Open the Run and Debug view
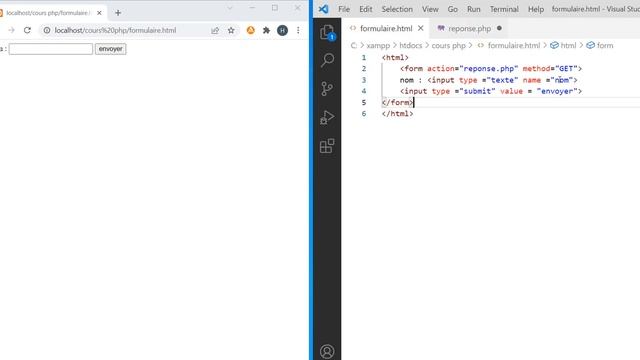 (327, 117)
